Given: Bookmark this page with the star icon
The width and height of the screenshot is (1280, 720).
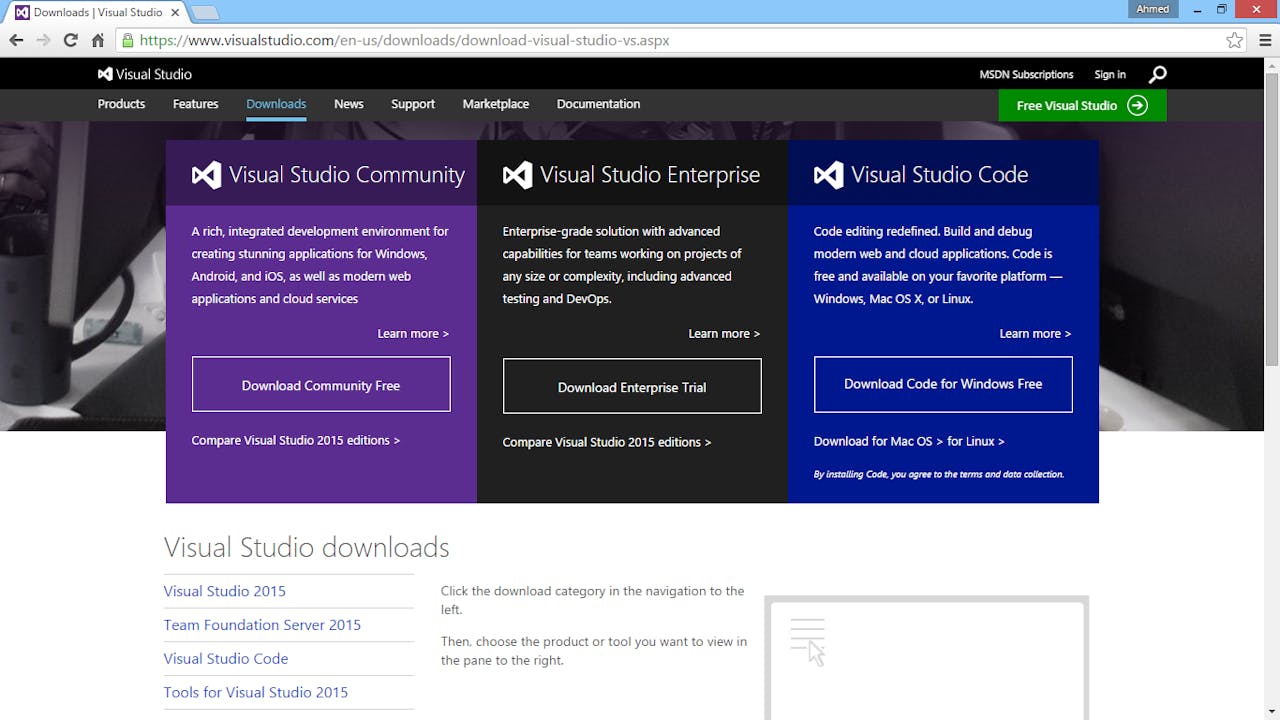Looking at the screenshot, I should click(1234, 41).
